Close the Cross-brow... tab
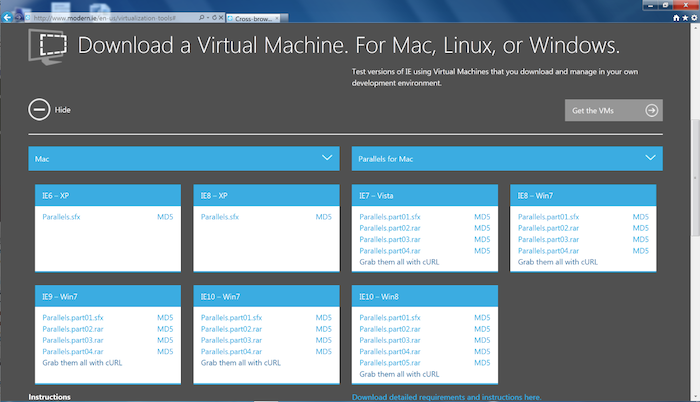700x402 pixels. click(x=277, y=18)
